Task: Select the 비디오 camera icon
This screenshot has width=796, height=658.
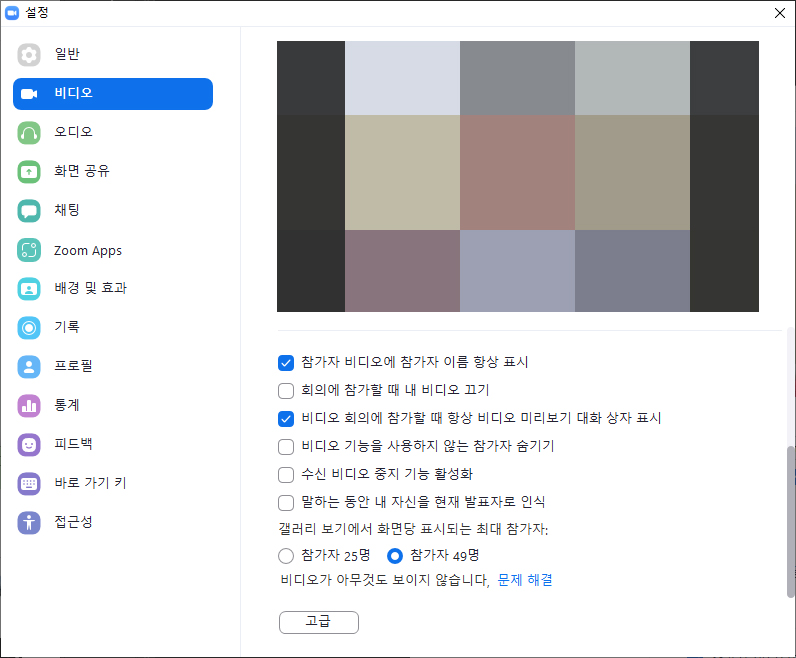Action: pos(29,94)
